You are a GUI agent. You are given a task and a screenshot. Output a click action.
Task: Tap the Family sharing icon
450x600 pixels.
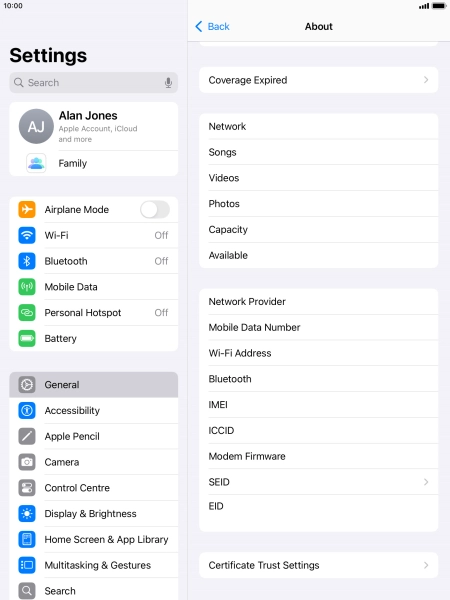[36, 163]
